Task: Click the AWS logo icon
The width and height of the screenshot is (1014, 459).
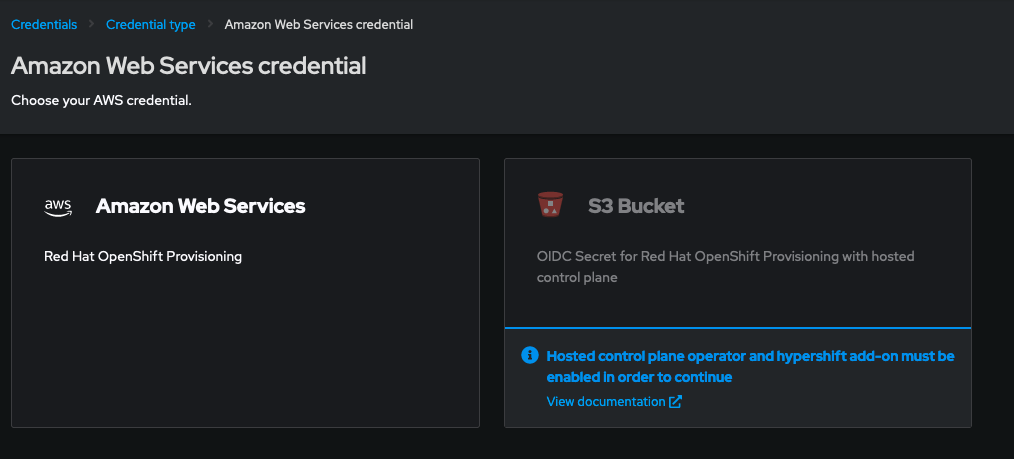Action: (58, 206)
